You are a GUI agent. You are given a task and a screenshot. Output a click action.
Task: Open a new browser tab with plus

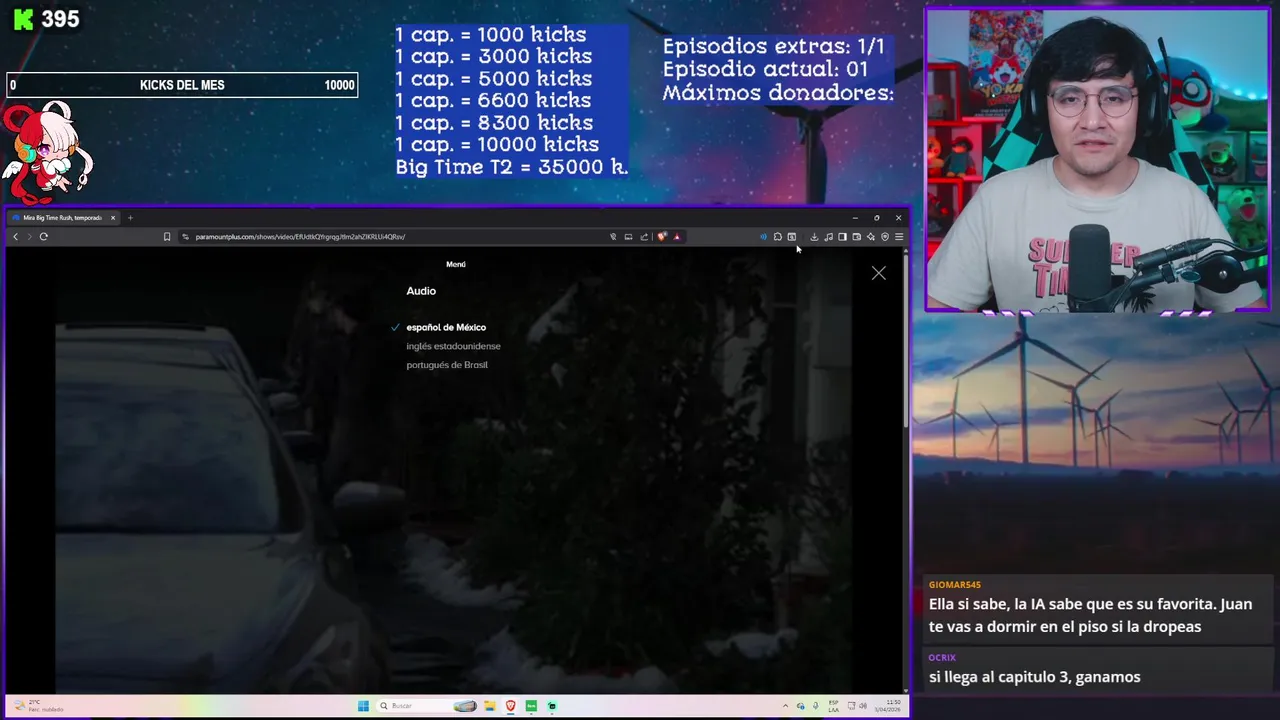click(130, 218)
